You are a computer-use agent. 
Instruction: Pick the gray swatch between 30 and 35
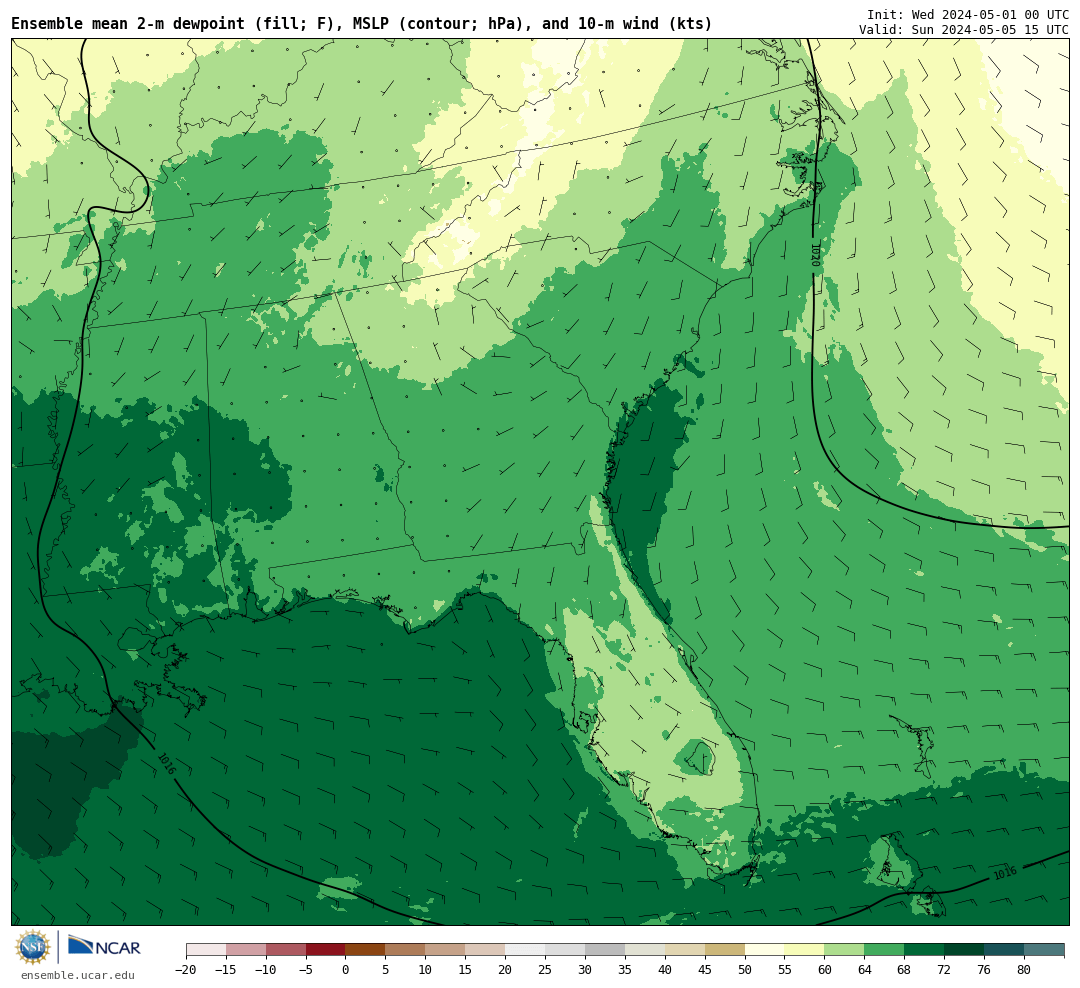tap(605, 950)
